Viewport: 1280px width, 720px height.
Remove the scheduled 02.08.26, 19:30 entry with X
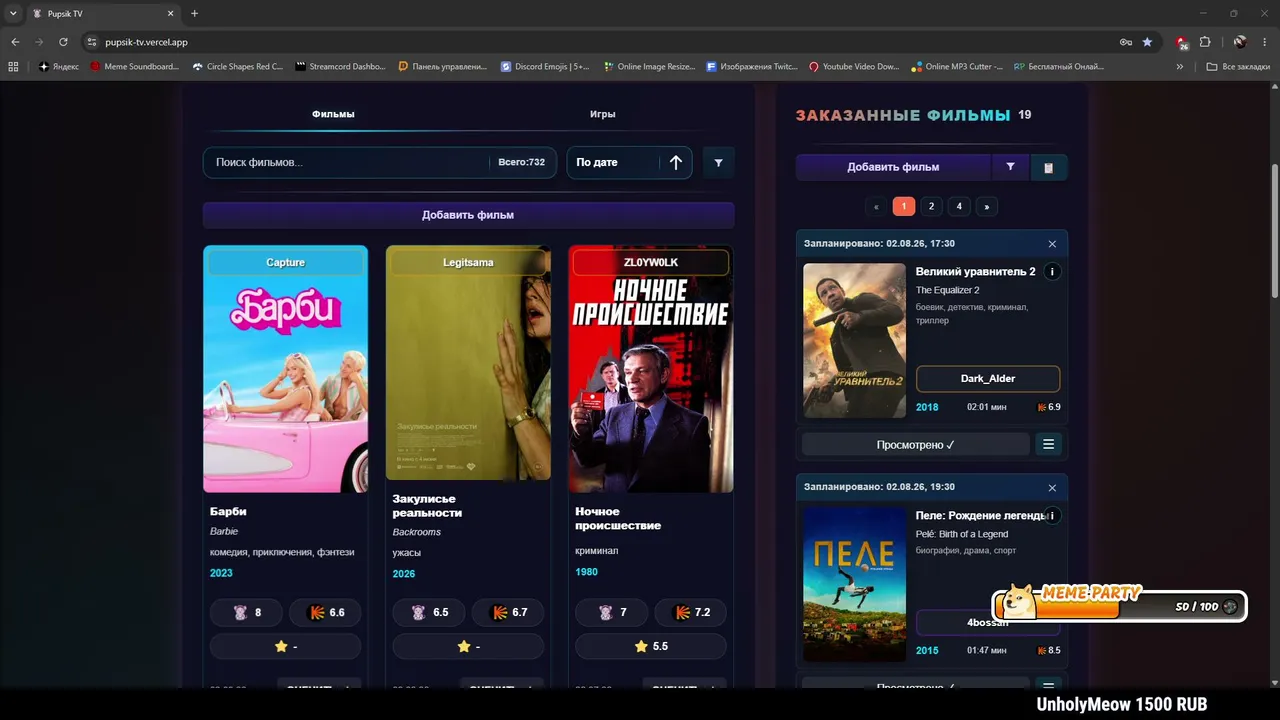1052,488
